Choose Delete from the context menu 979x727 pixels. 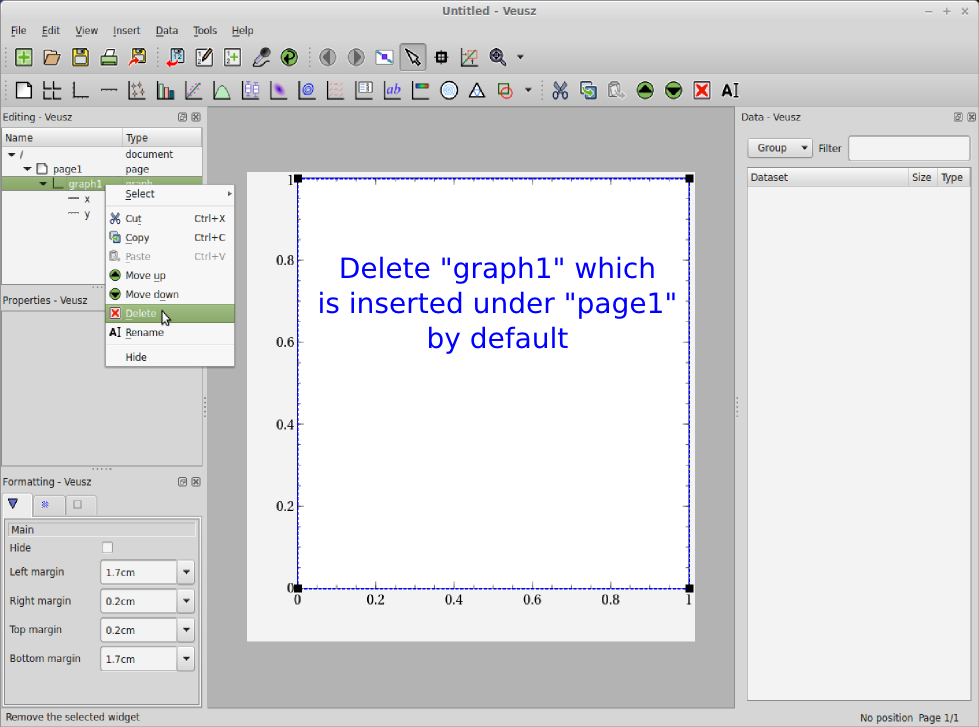click(x=140, y=314)
